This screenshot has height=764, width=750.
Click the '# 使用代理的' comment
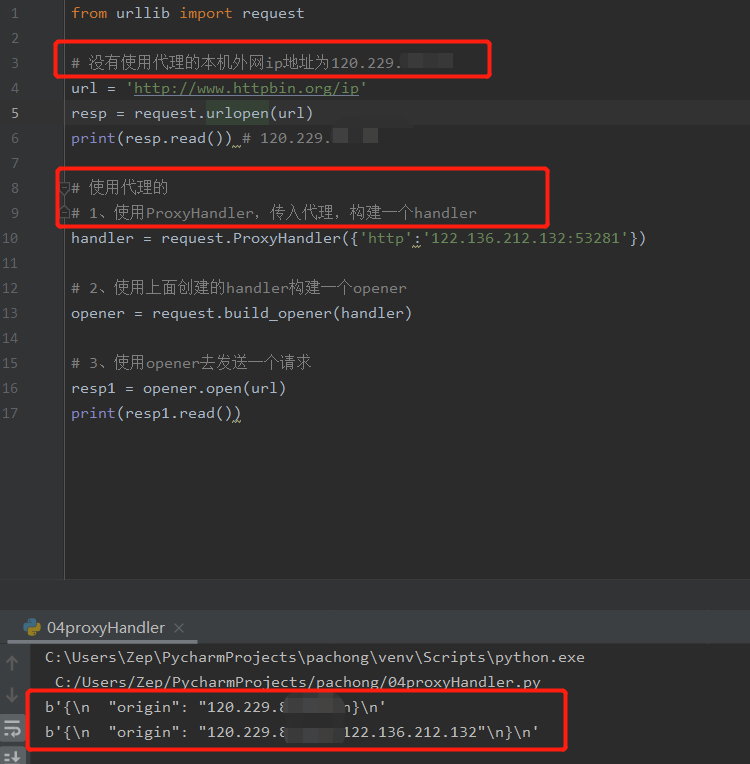(119, 187)
